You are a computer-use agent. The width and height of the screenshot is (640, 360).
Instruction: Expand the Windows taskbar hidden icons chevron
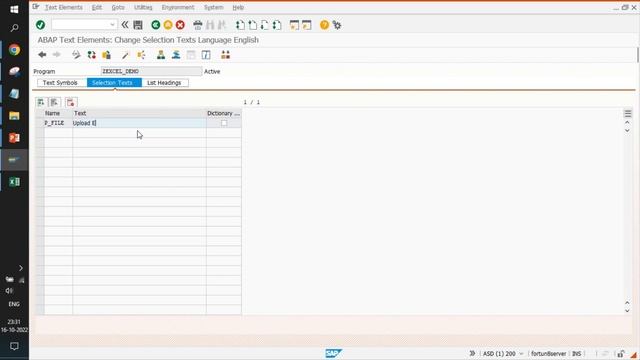coord(21,268)
